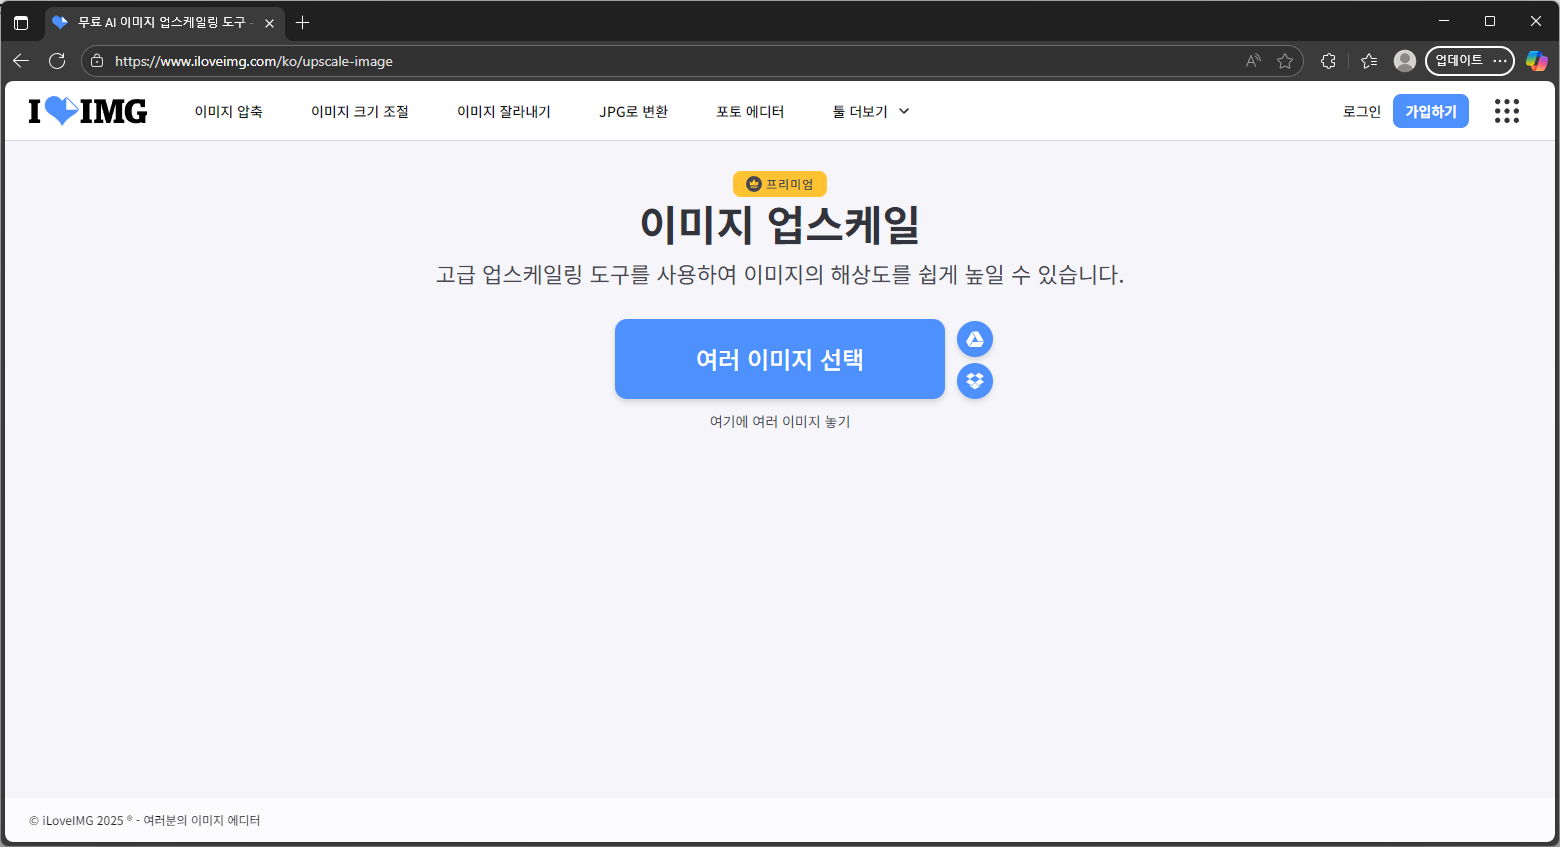
Task: Select 포토 에디터 from the navigation
Action: [x=751, y=111]
